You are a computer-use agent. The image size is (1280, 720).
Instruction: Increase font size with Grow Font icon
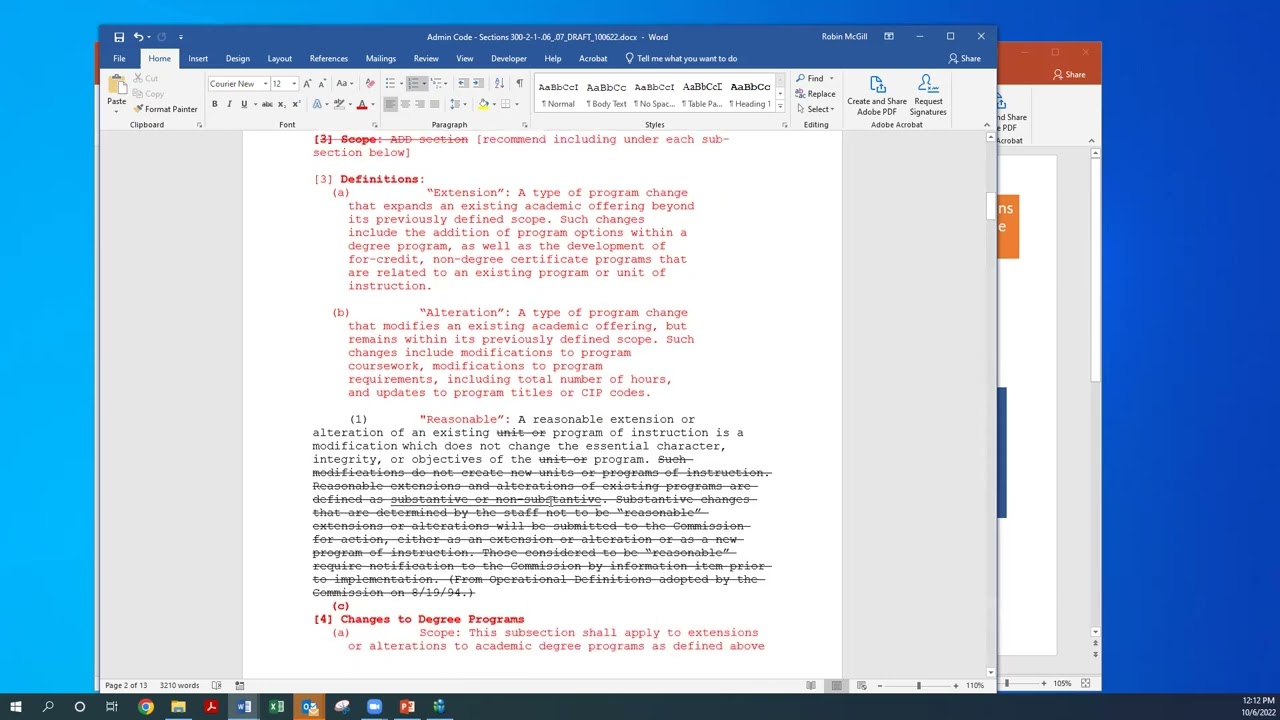click(307, 84)
